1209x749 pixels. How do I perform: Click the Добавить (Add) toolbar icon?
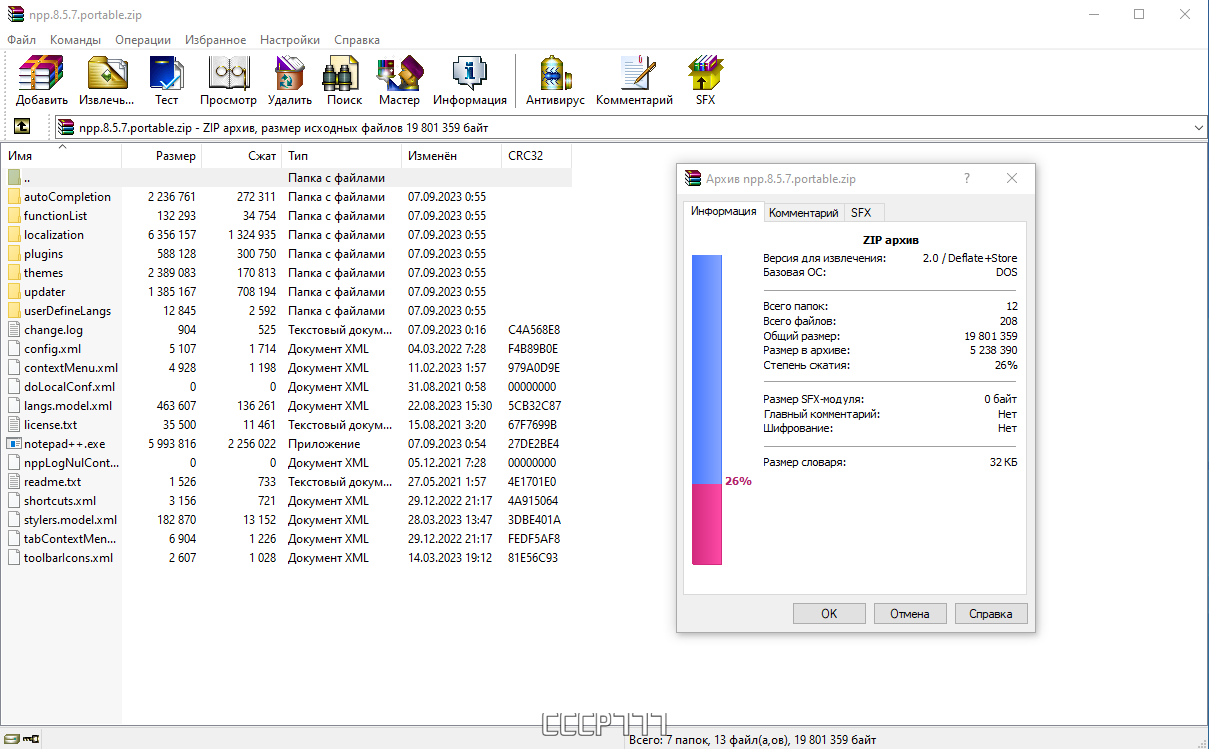pyautogui.click(x=42, y=74)
